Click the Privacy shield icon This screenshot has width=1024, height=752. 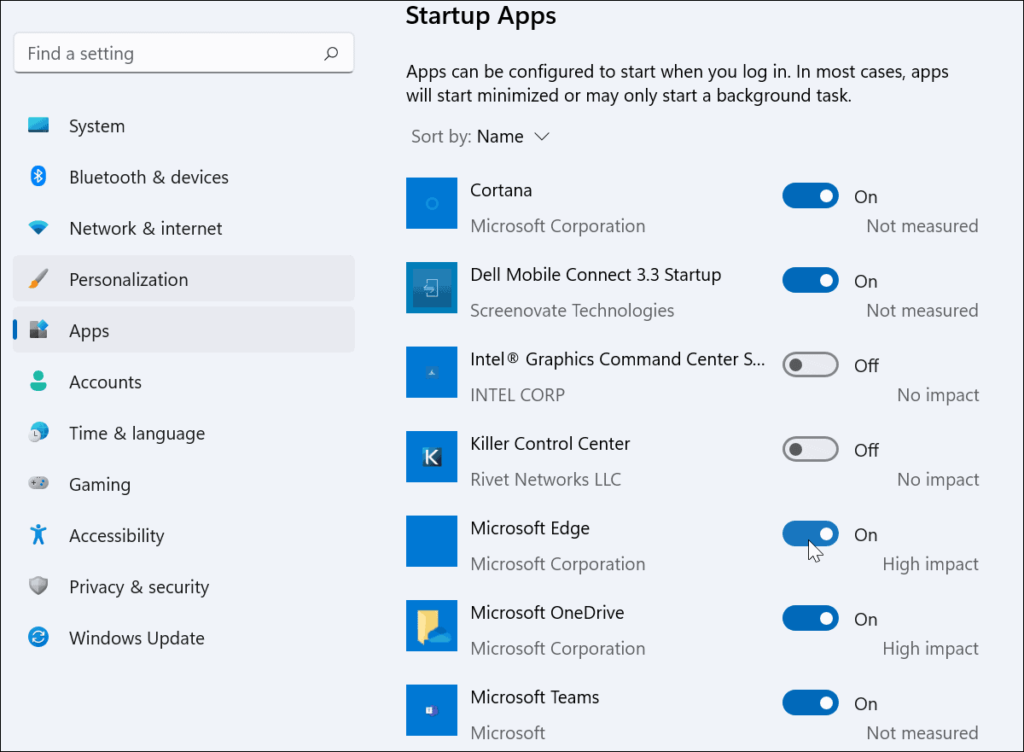click(39, 586)
